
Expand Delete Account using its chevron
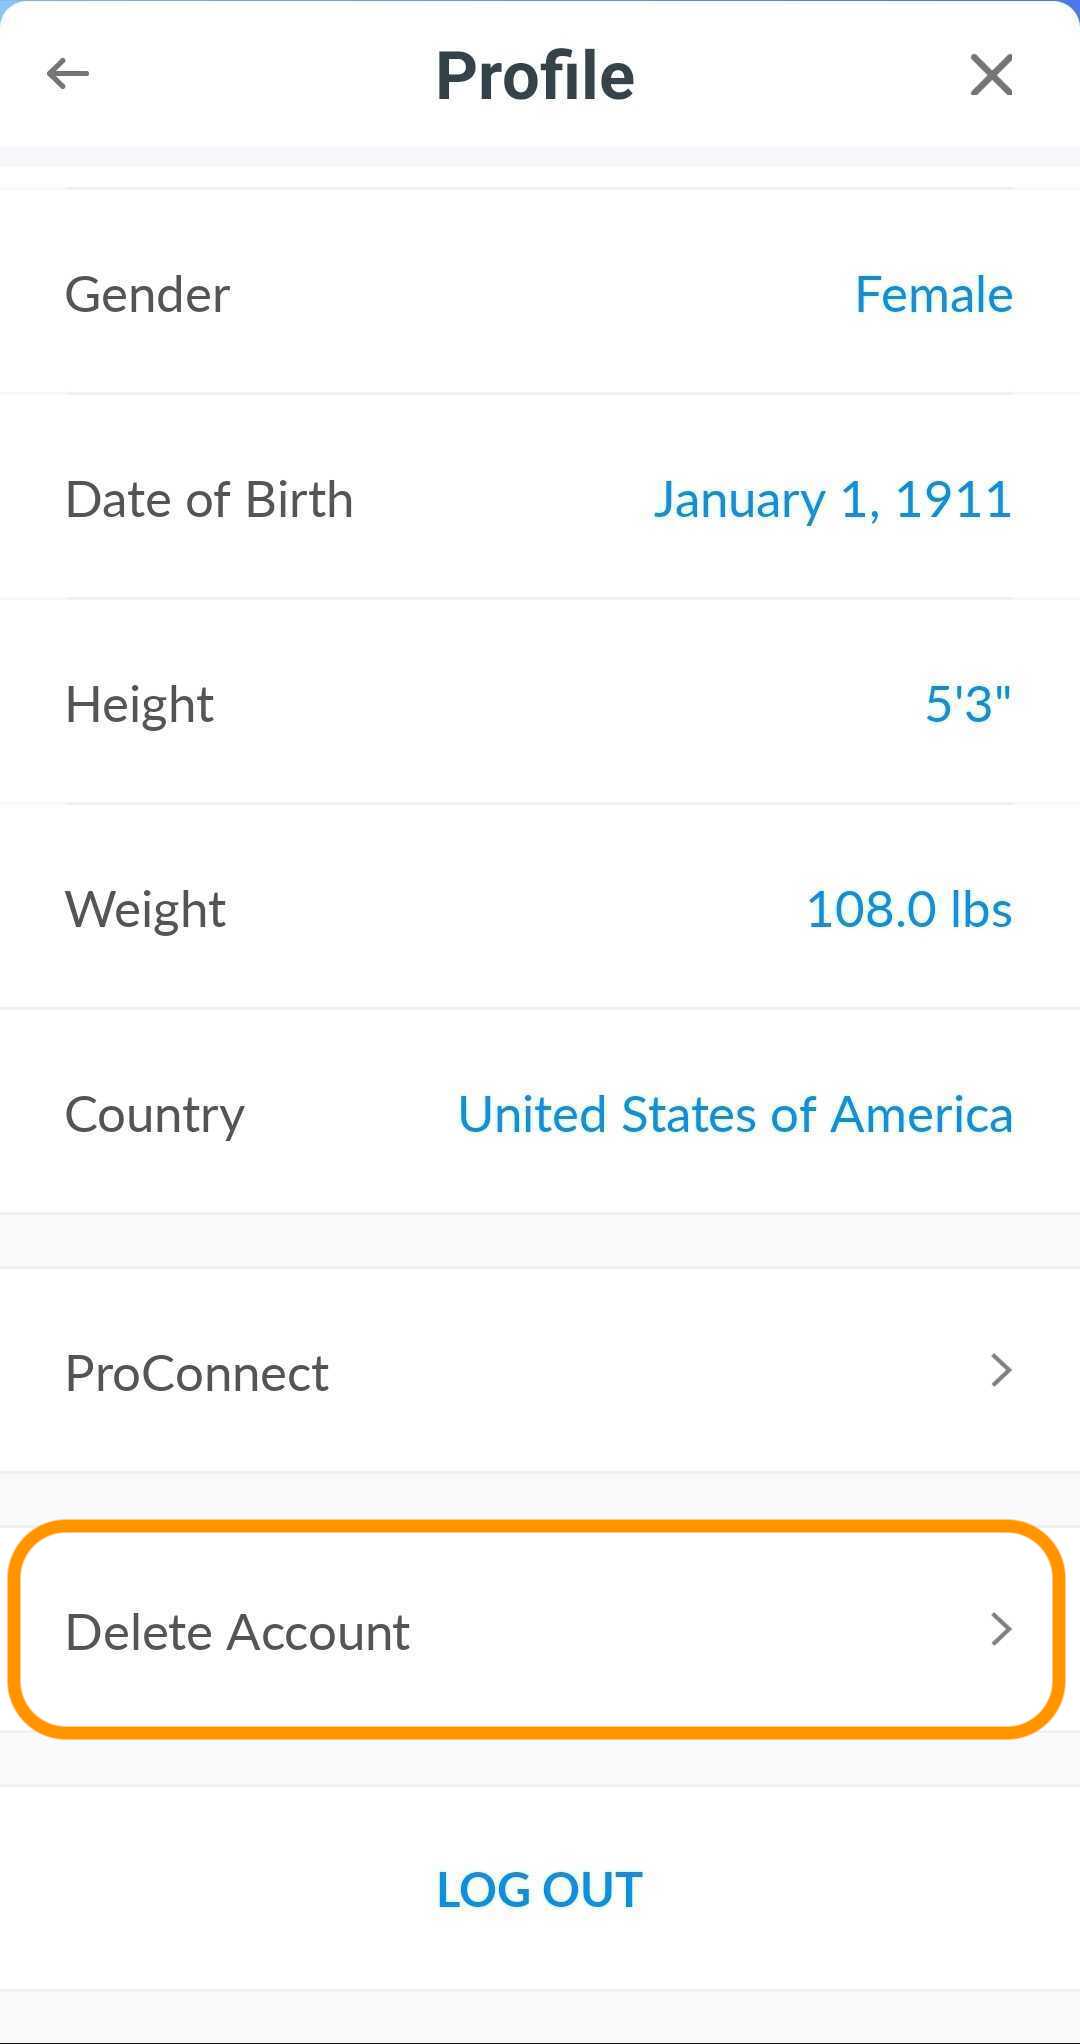click(1001, 1629)
